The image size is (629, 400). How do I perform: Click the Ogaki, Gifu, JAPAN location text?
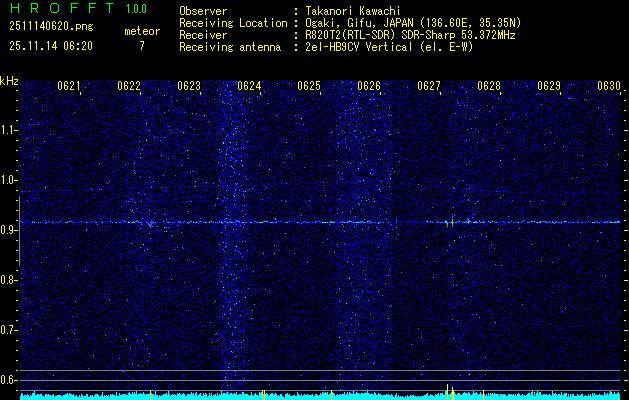pos(413,23)
